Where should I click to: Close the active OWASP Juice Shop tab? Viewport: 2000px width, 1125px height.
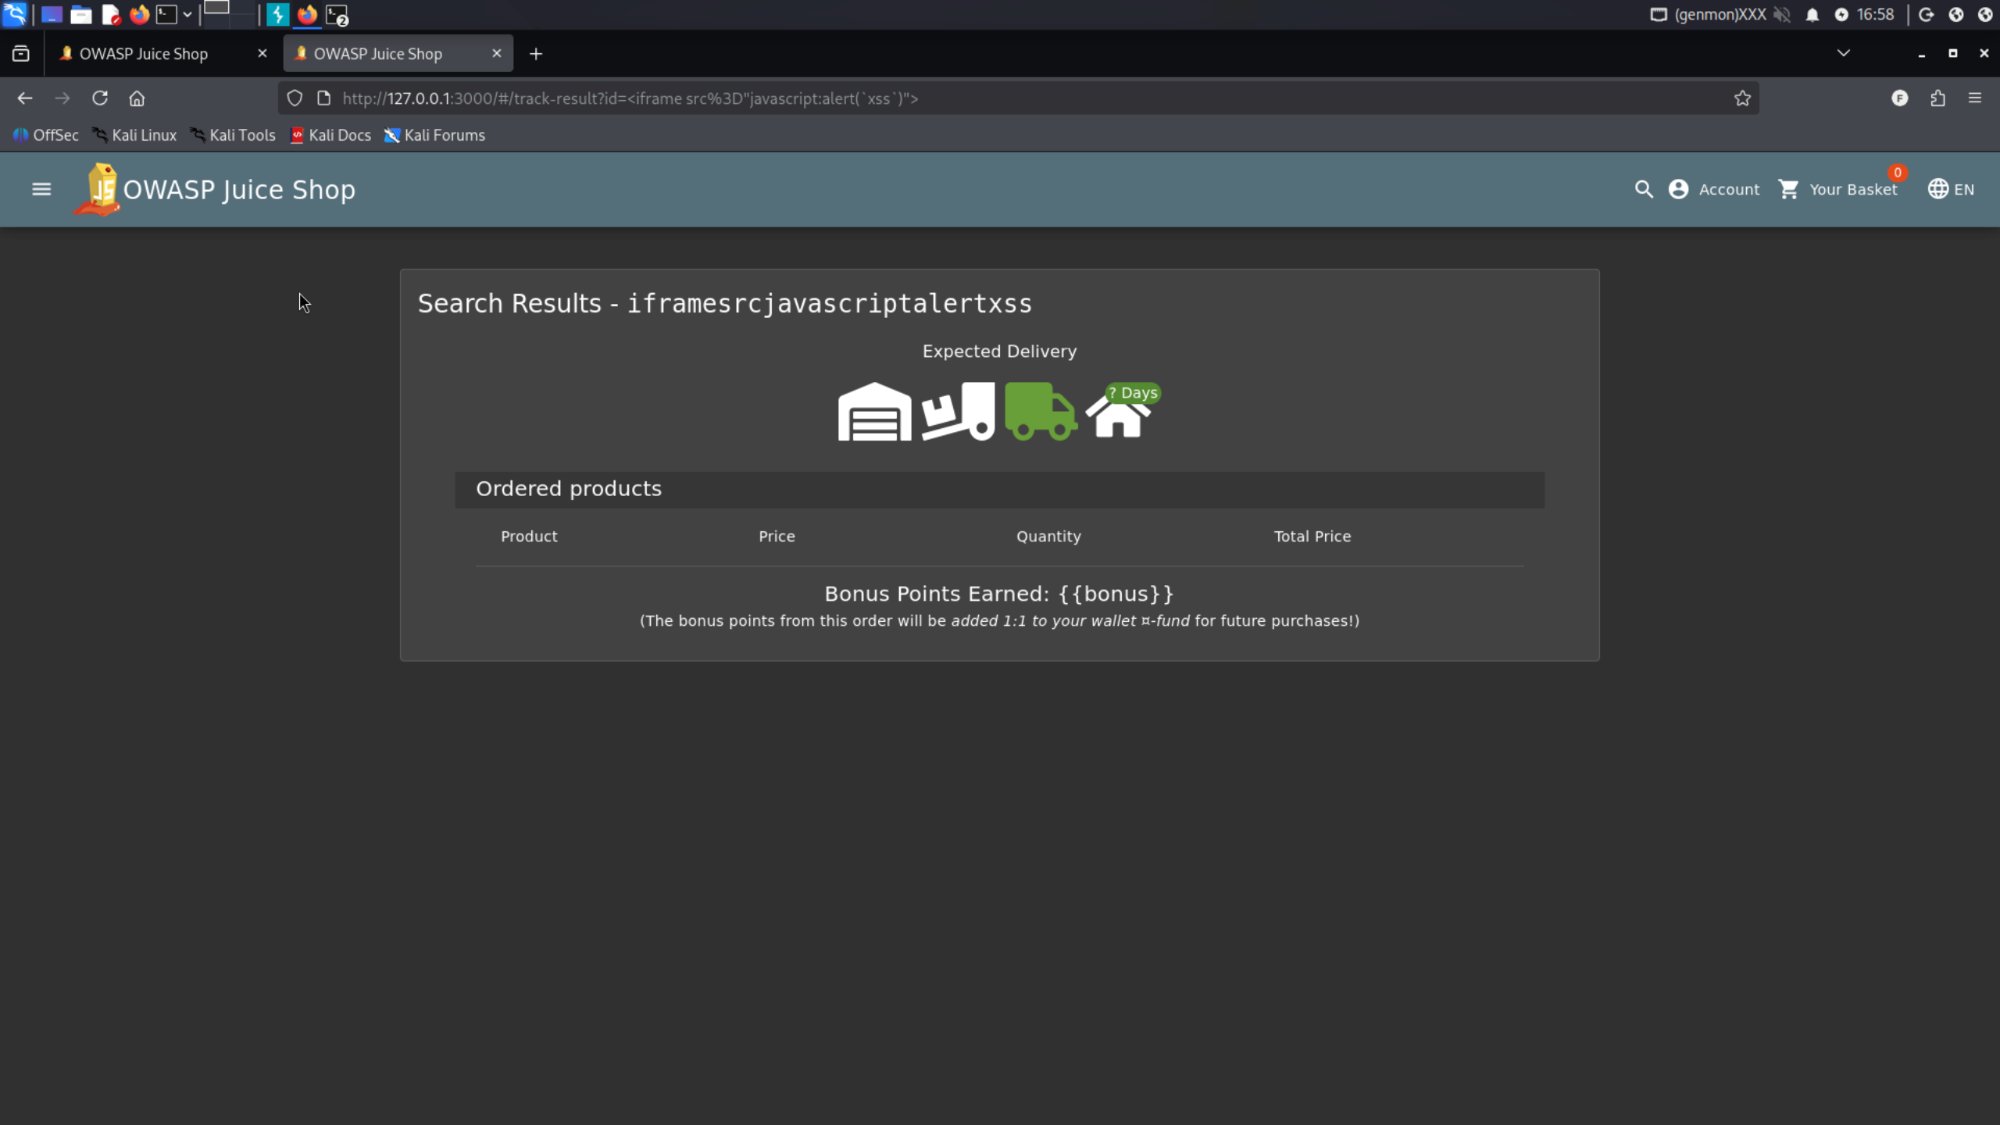coord(497,53)
